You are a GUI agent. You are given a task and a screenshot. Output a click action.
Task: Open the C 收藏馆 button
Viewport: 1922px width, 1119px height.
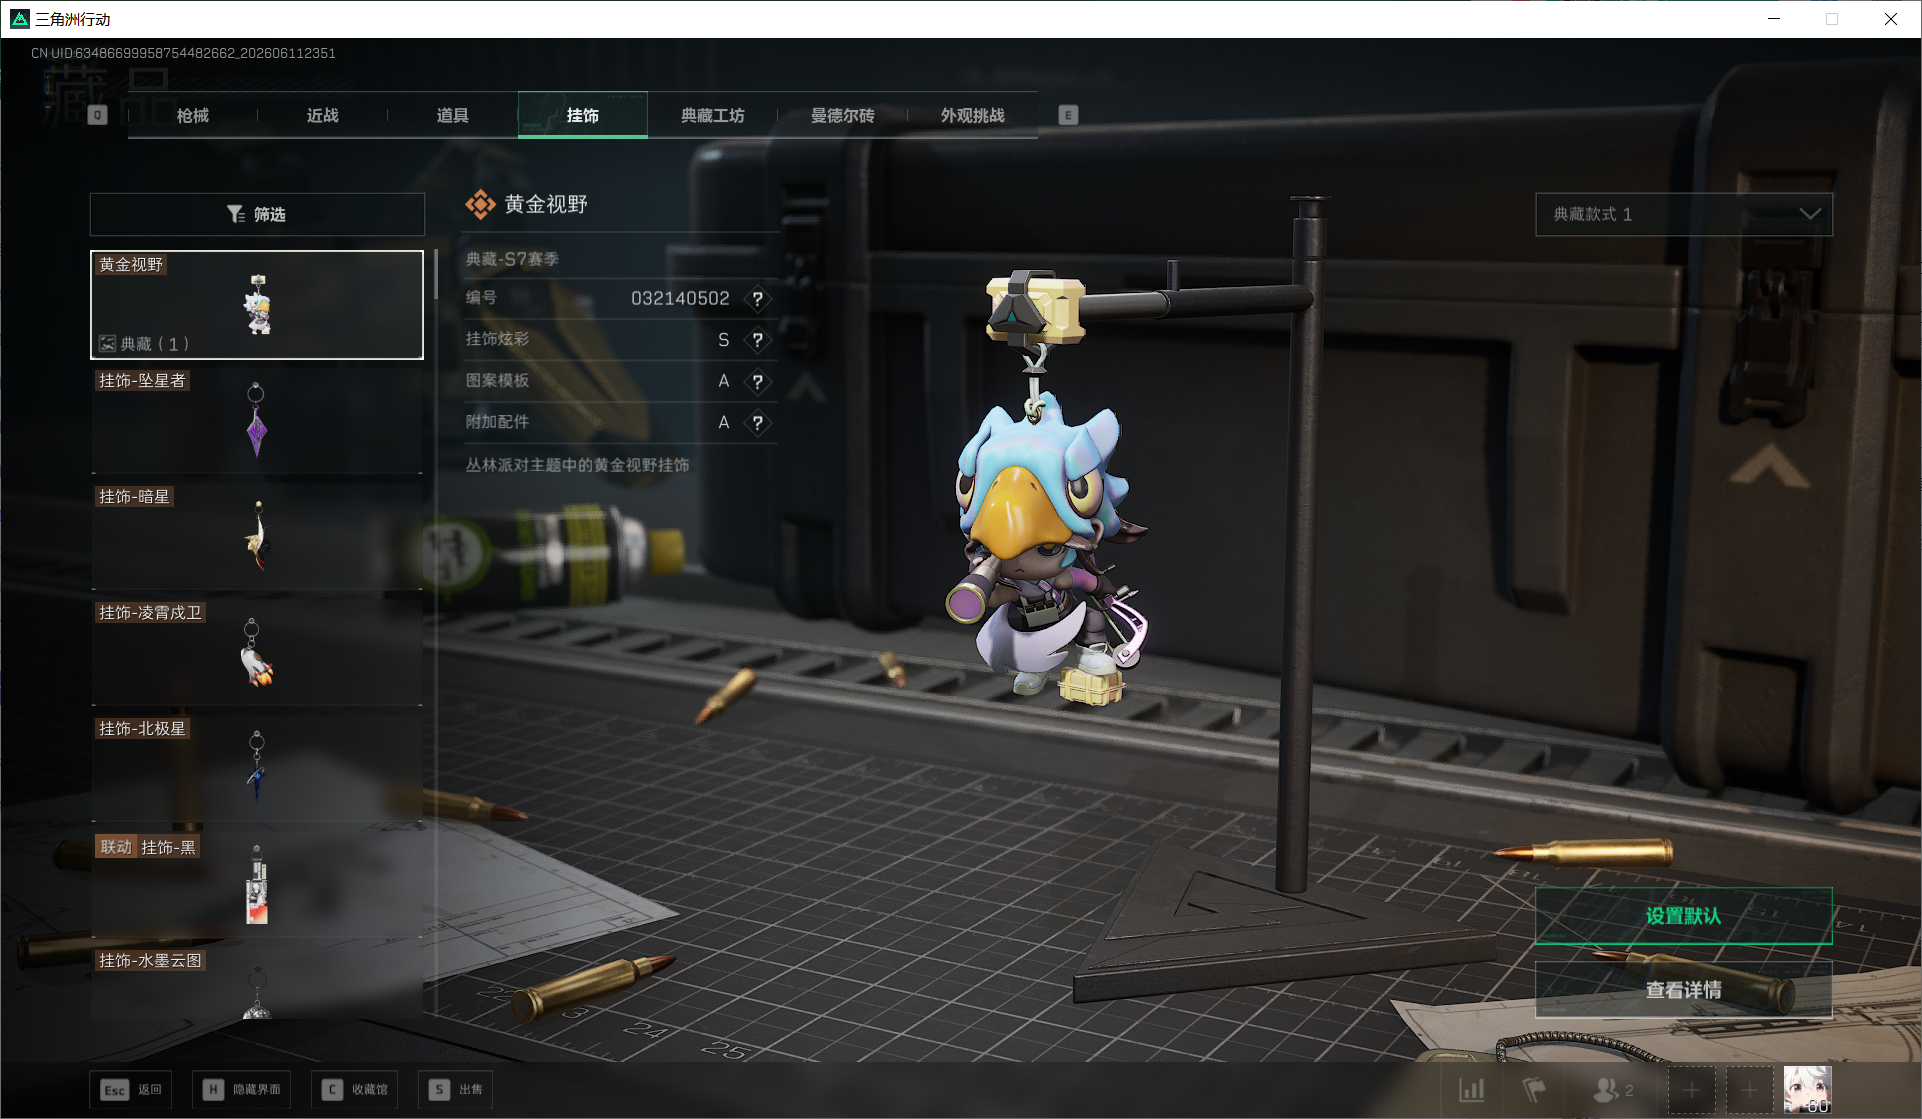[x=355, y=1089]
